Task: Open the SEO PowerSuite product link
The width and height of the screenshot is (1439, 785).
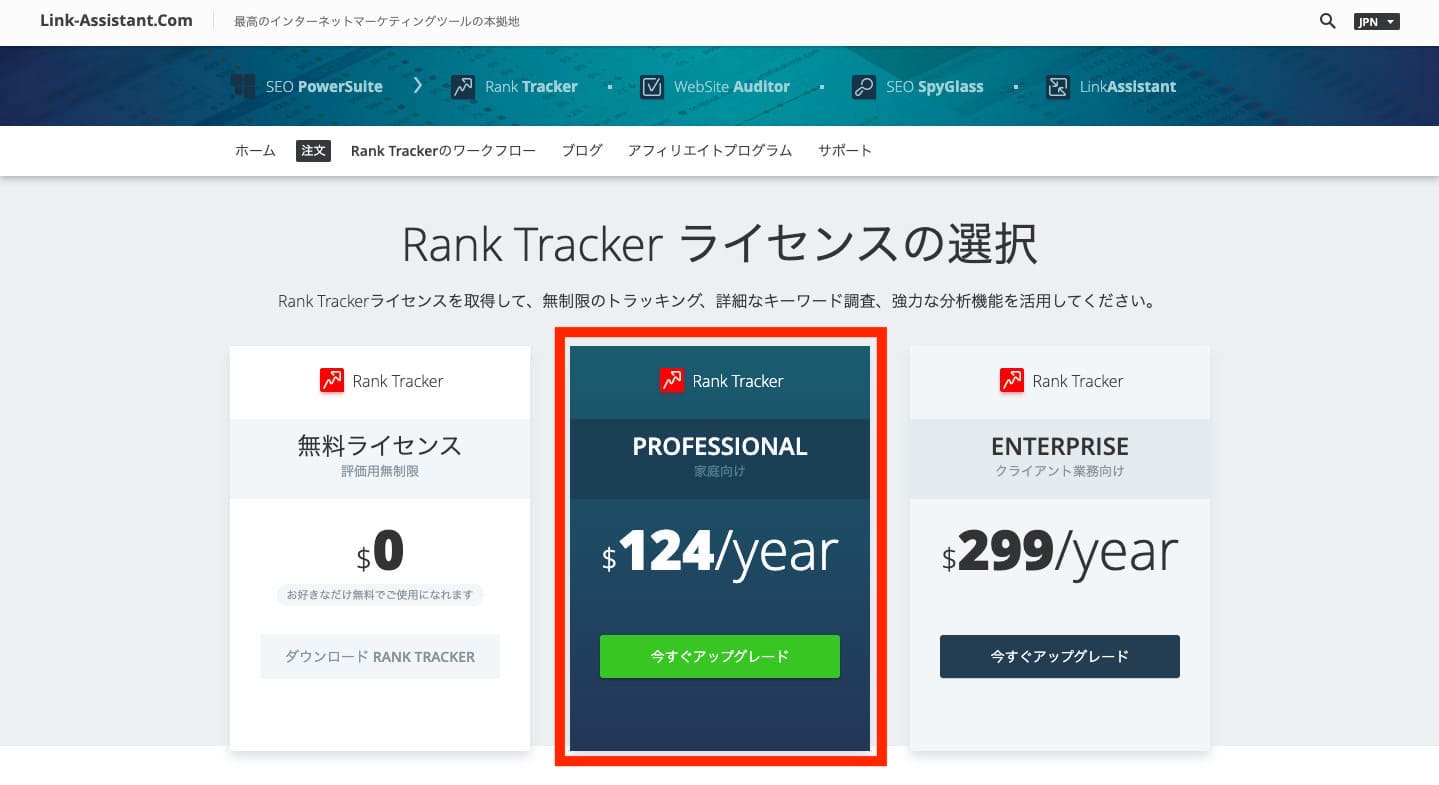Action: click(324, 87)
